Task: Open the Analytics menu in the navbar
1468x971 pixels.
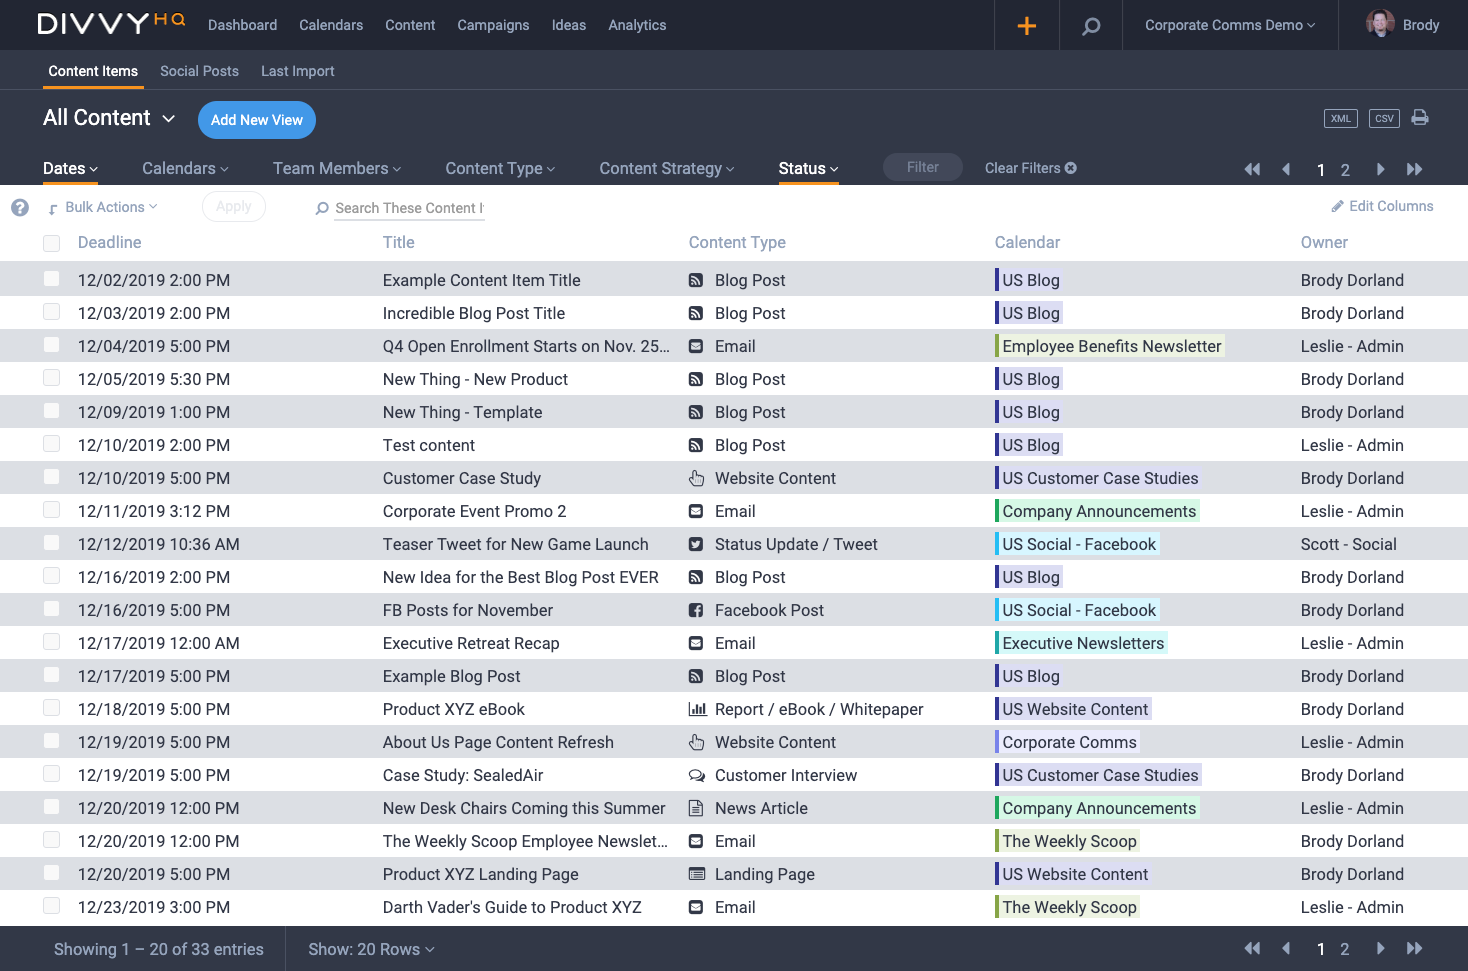Action: [637, 25]
